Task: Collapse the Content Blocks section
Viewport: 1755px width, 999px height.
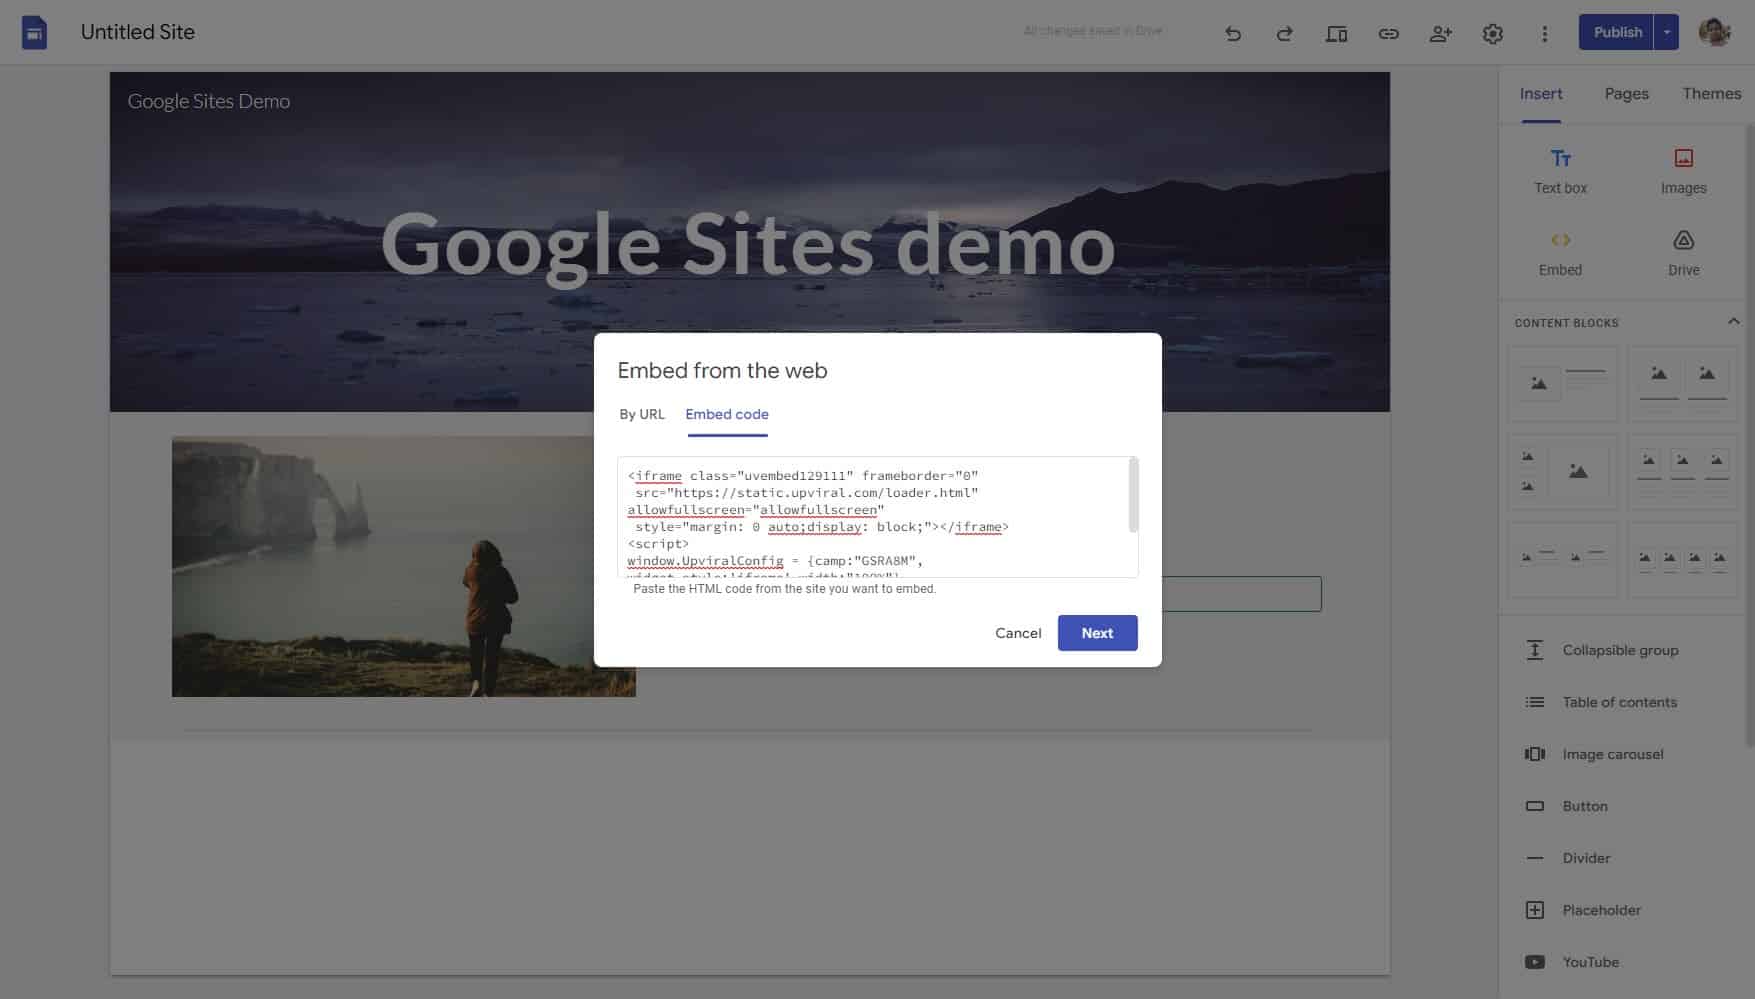Action: tap(1733, 321)
